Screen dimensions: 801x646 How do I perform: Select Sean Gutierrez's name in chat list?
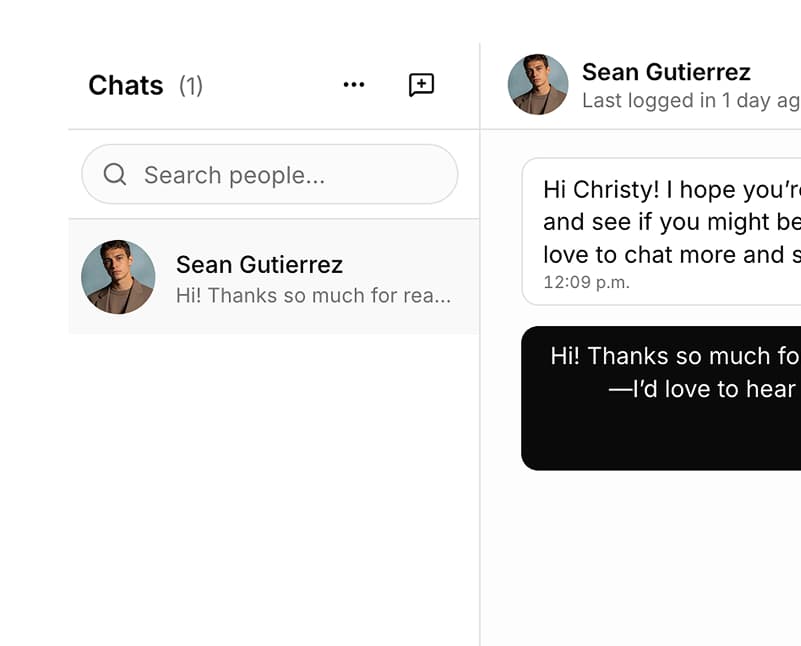(x=259, y=264)
